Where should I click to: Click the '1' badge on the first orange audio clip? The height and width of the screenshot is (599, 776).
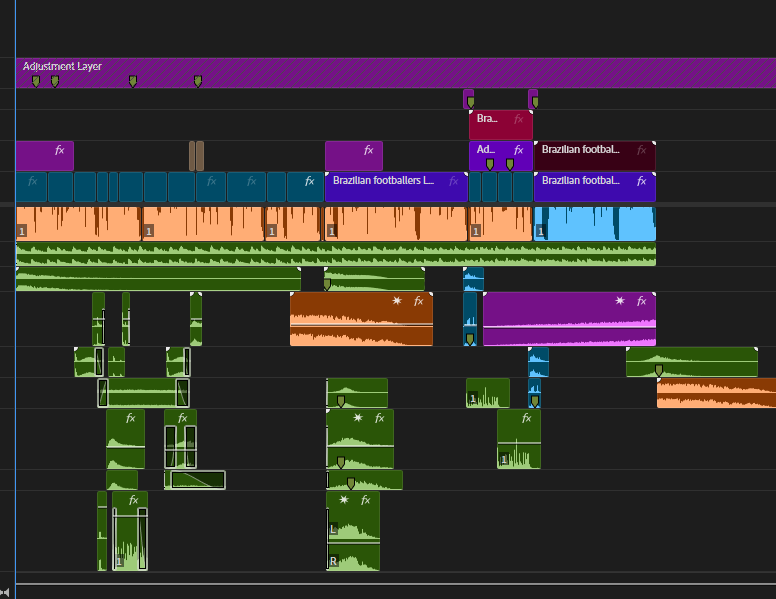click(22, 231)
